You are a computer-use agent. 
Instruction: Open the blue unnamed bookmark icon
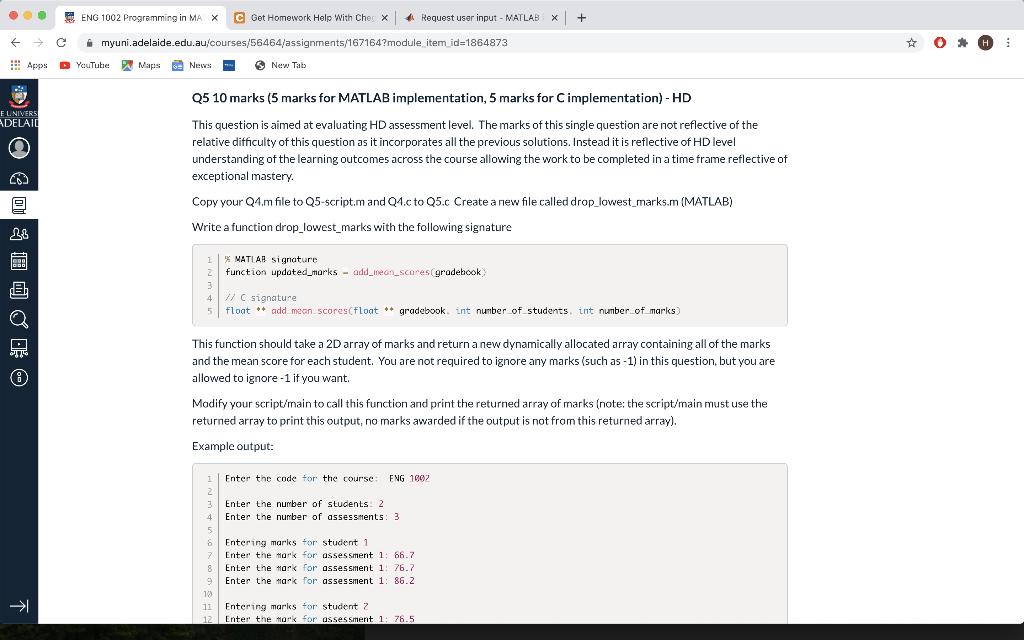(229, 65)
